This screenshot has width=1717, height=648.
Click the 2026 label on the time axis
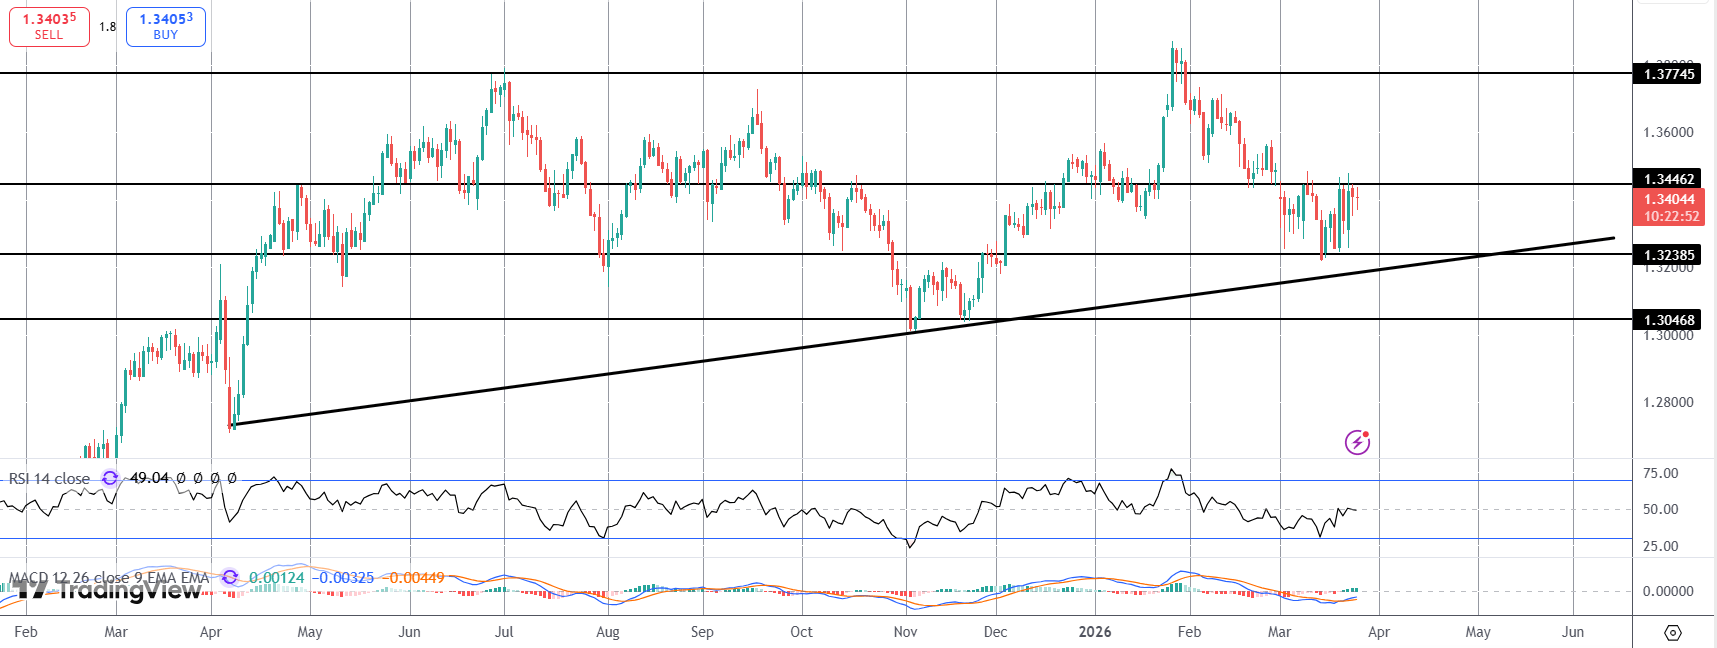(1095, 632)
